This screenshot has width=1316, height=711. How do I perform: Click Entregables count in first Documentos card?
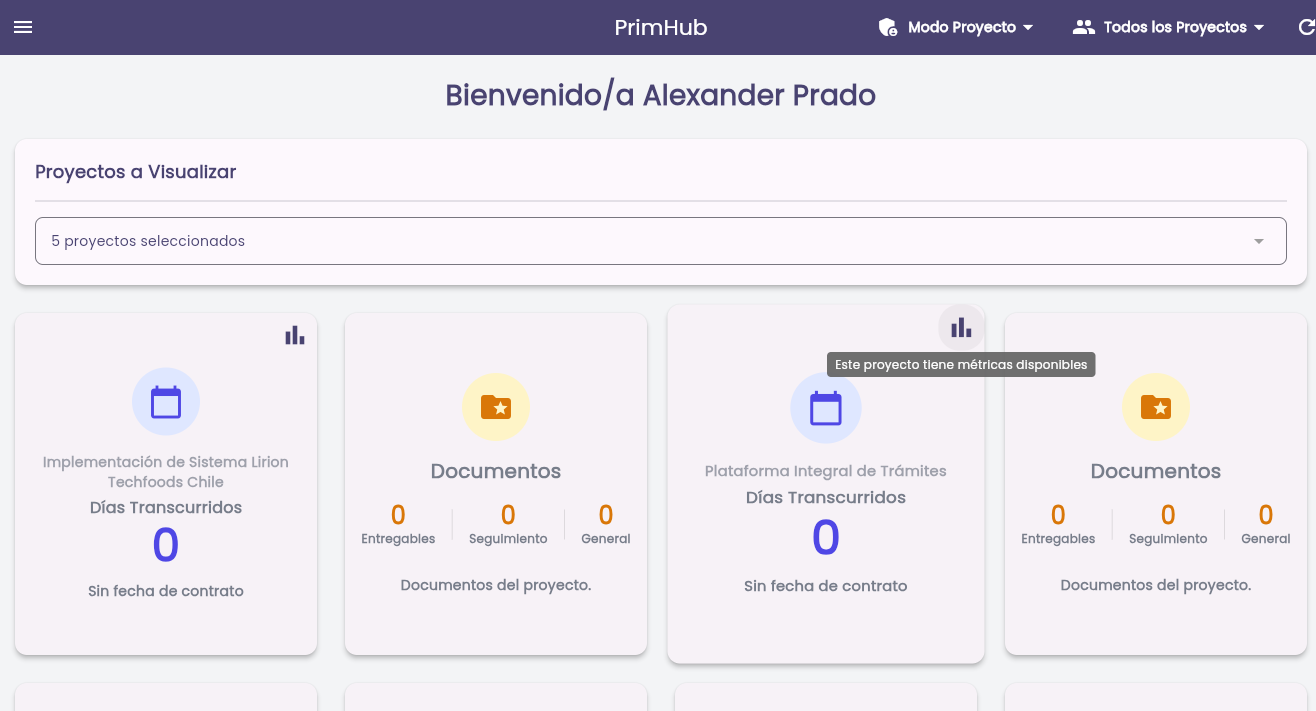[x=398, y=515]
